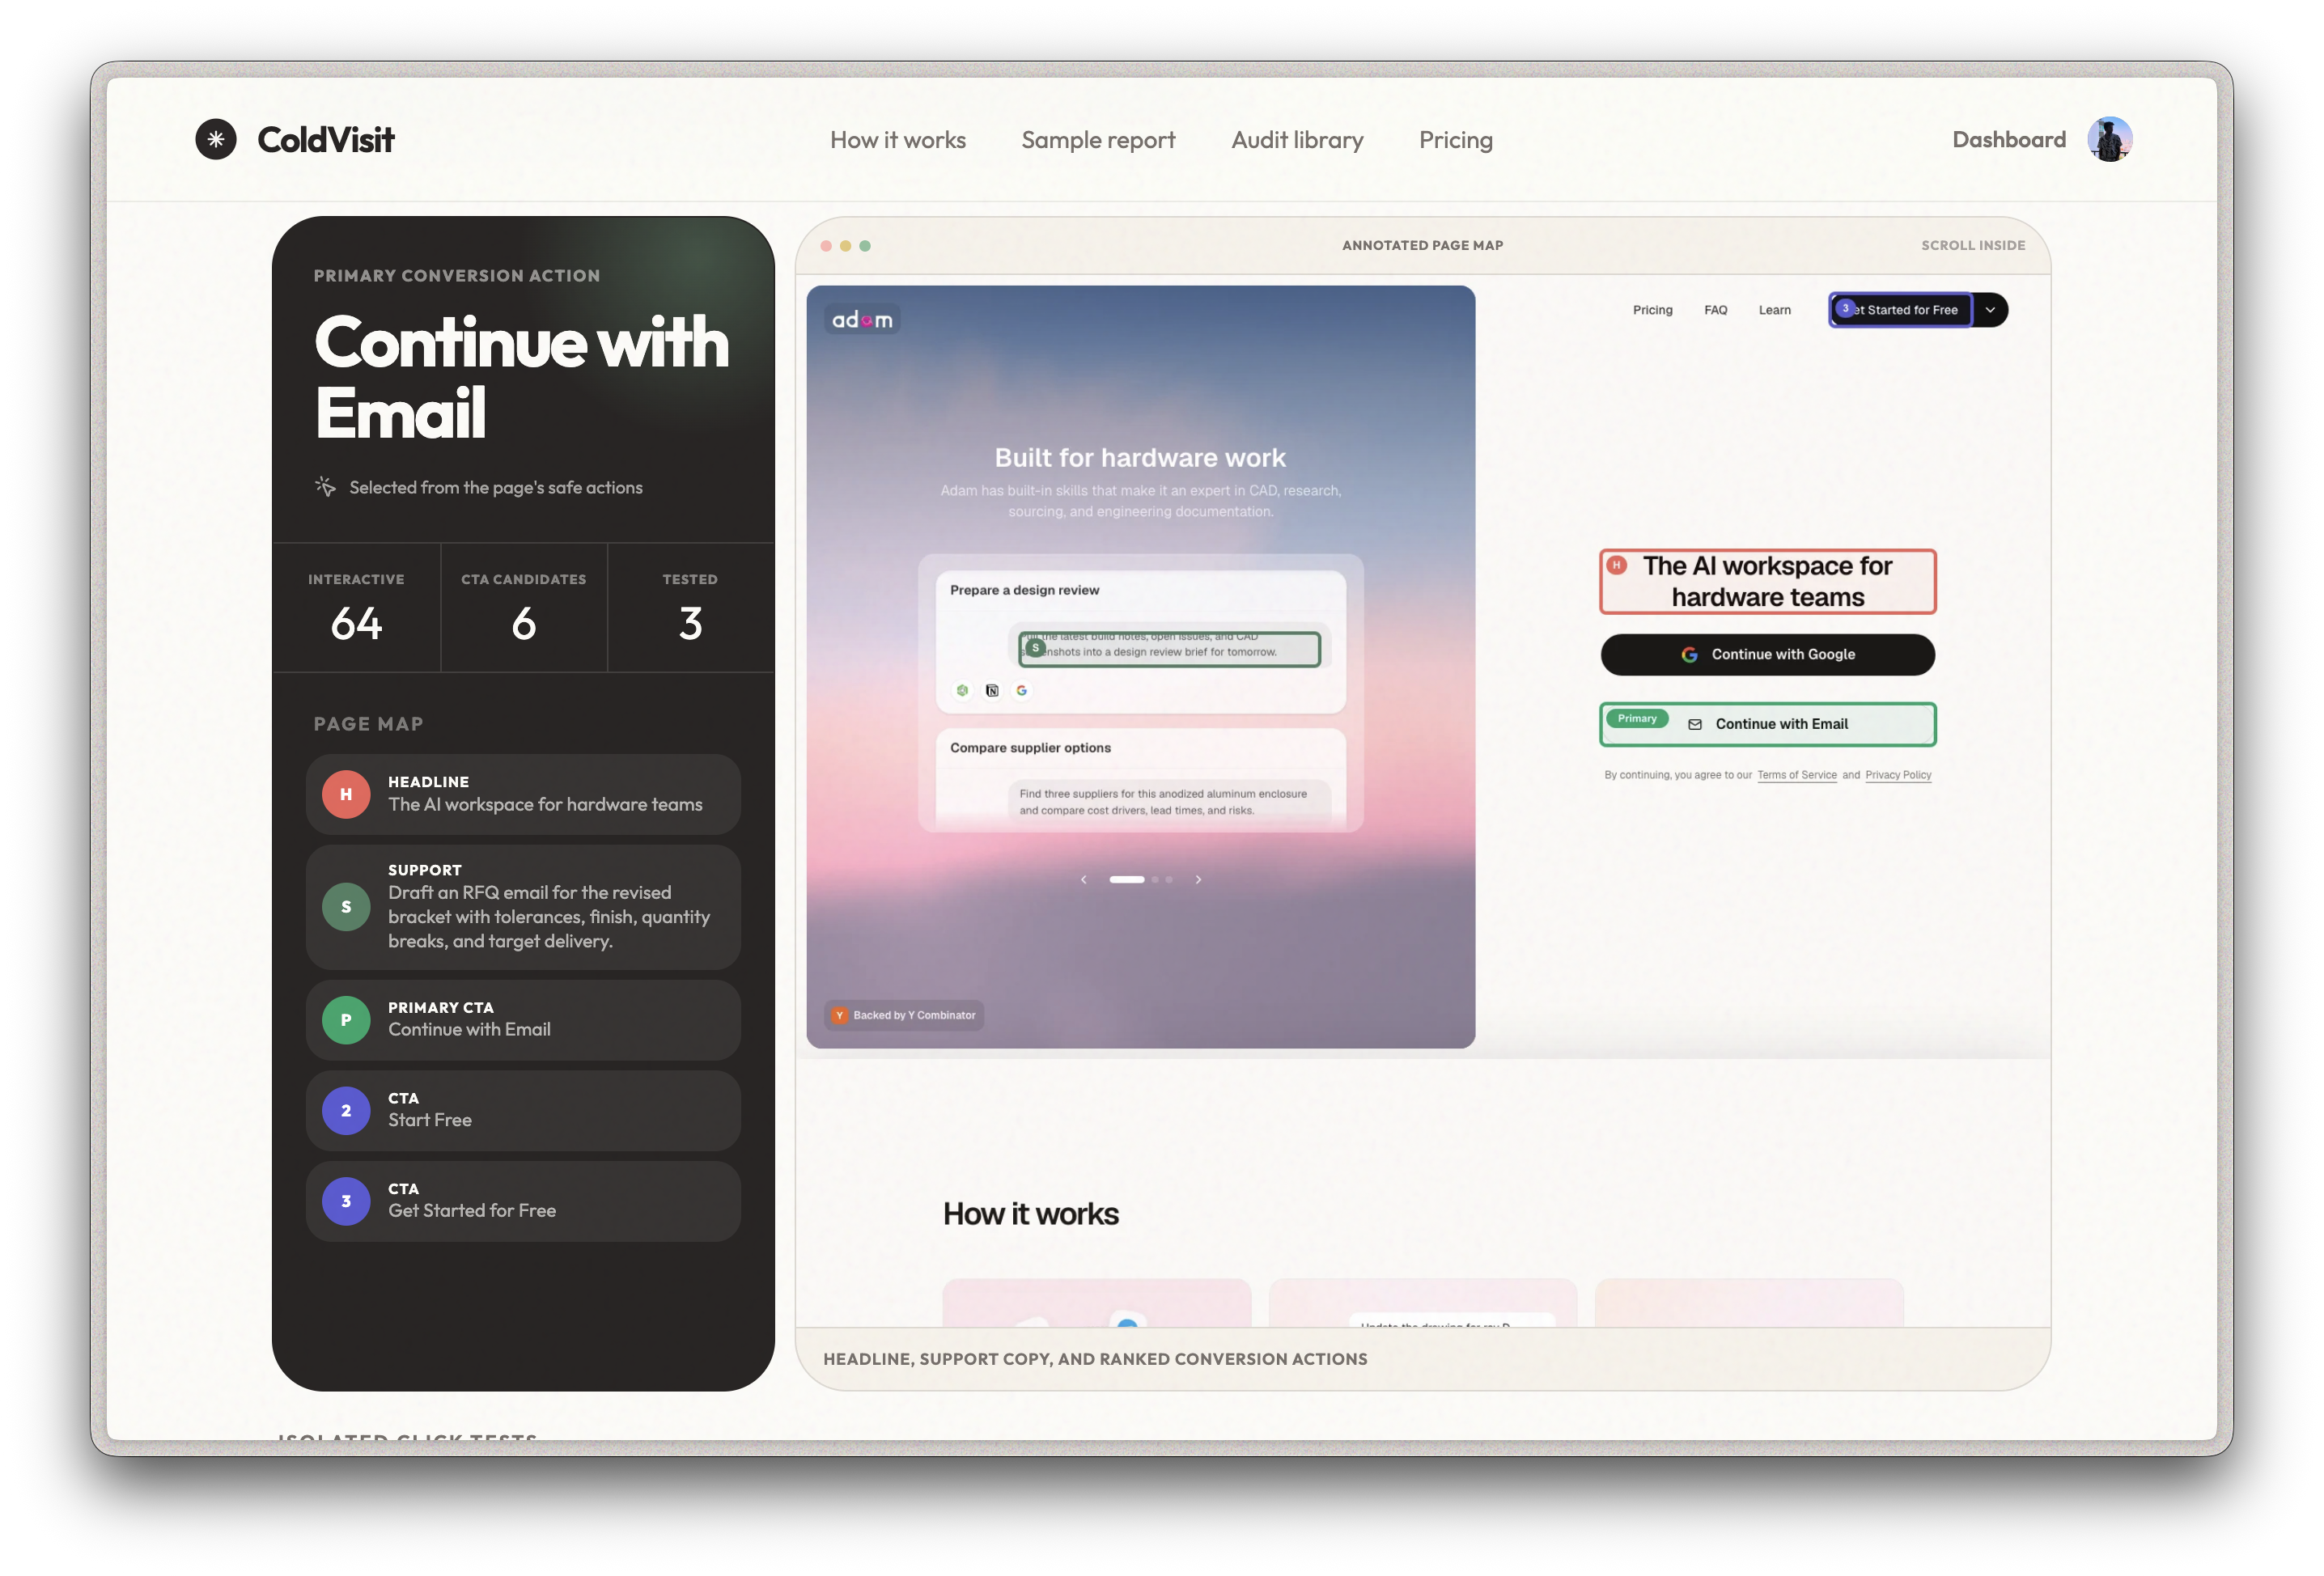This screenshot has width=2324, height=1576.
Task: Click the 'ANNOTATED PAGE MAP' title
Action: 1422,245
